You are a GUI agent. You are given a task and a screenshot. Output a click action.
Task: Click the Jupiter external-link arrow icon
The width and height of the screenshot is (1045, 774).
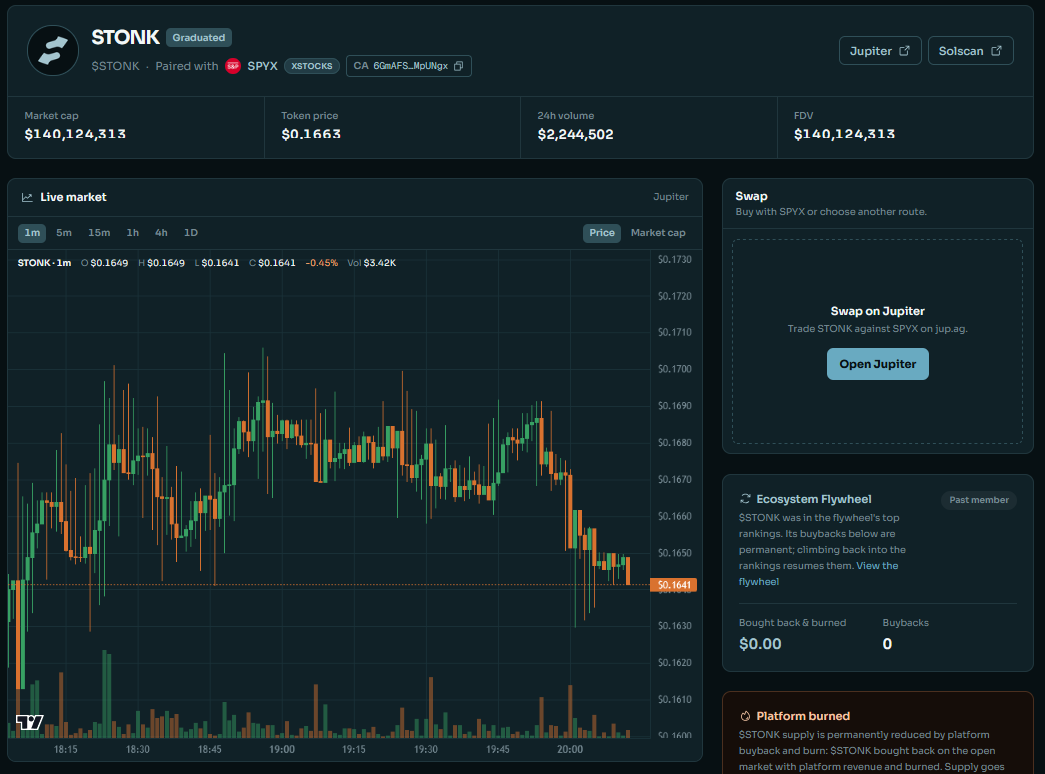tap(904, 51)
